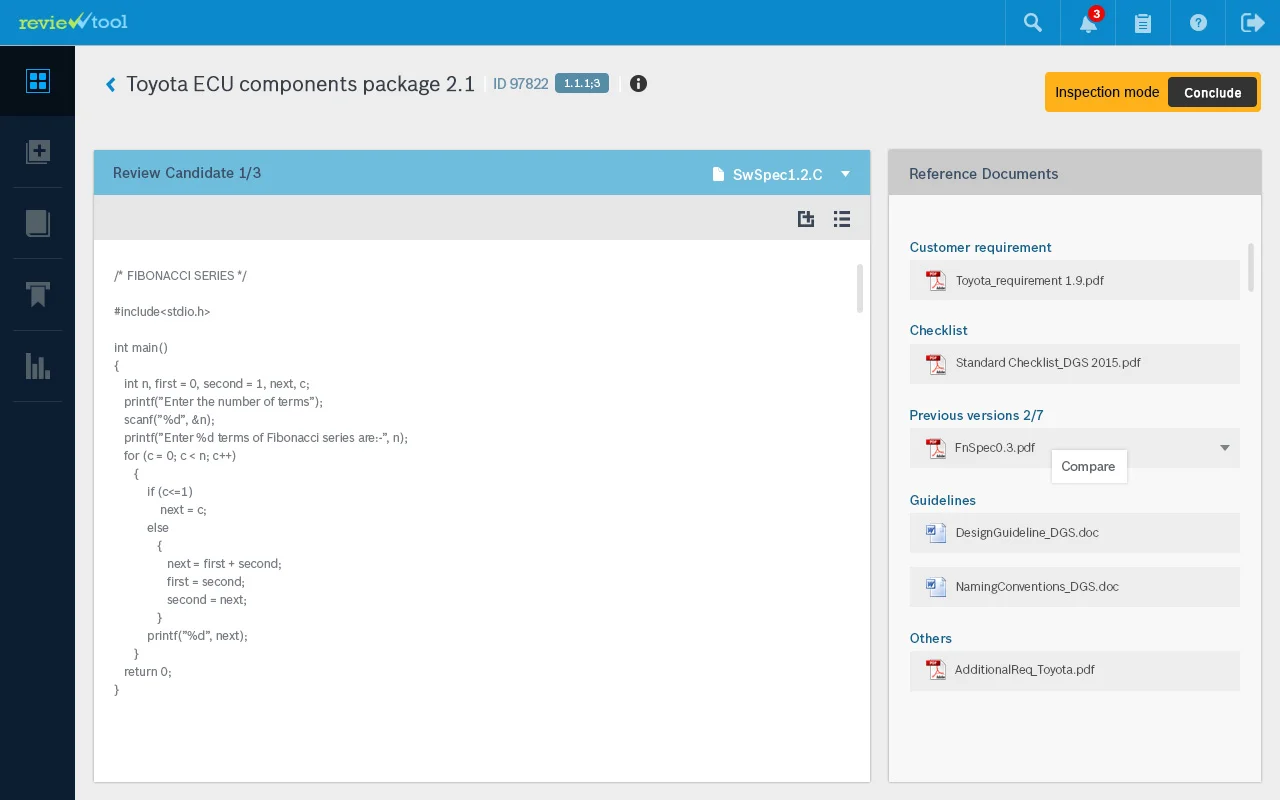
Task: Open NamingConventions_DGS.doc document
Action: 1075,587
